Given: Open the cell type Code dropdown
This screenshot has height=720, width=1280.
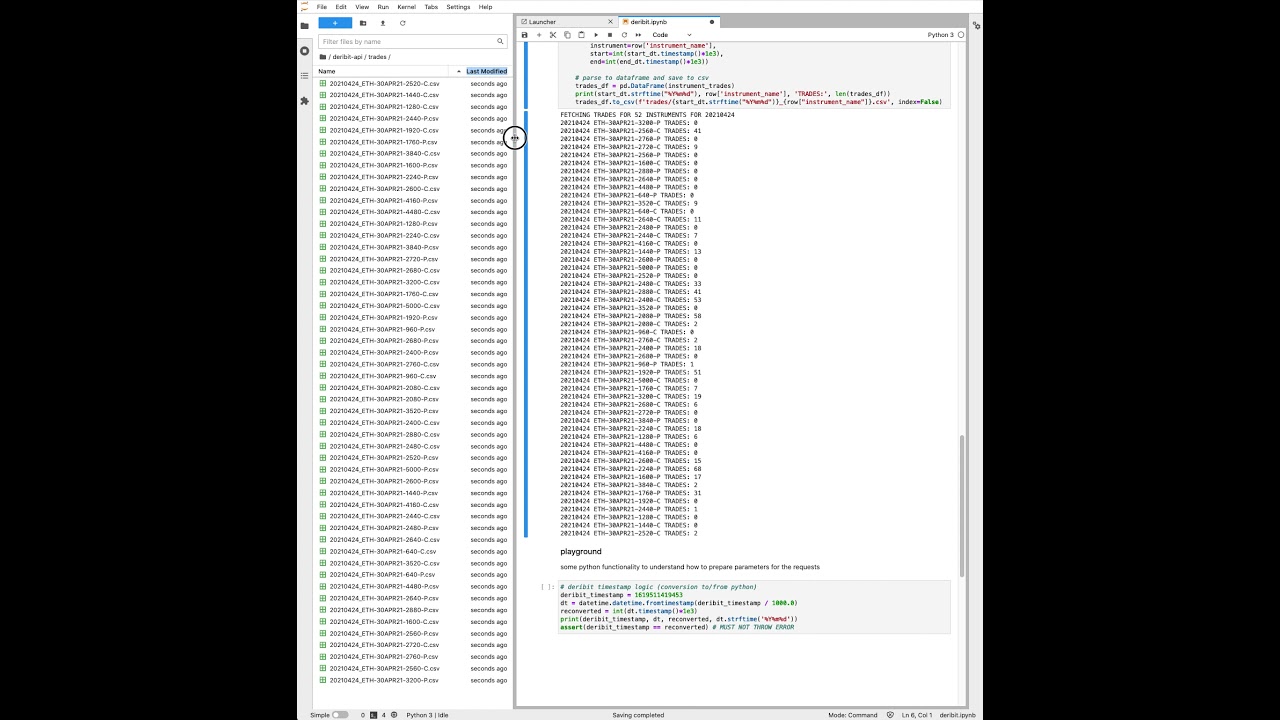Looking at the screenshot, I should click(672, 35).
